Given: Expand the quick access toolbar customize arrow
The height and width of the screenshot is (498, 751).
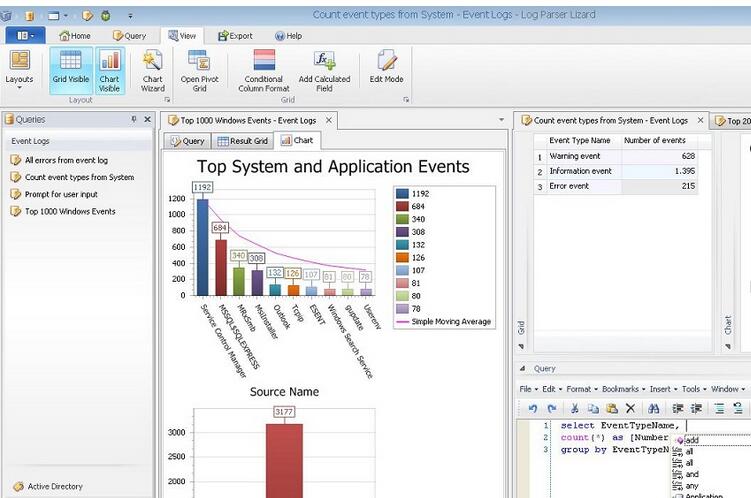Looking at the screenshot, I should point(130,16).
